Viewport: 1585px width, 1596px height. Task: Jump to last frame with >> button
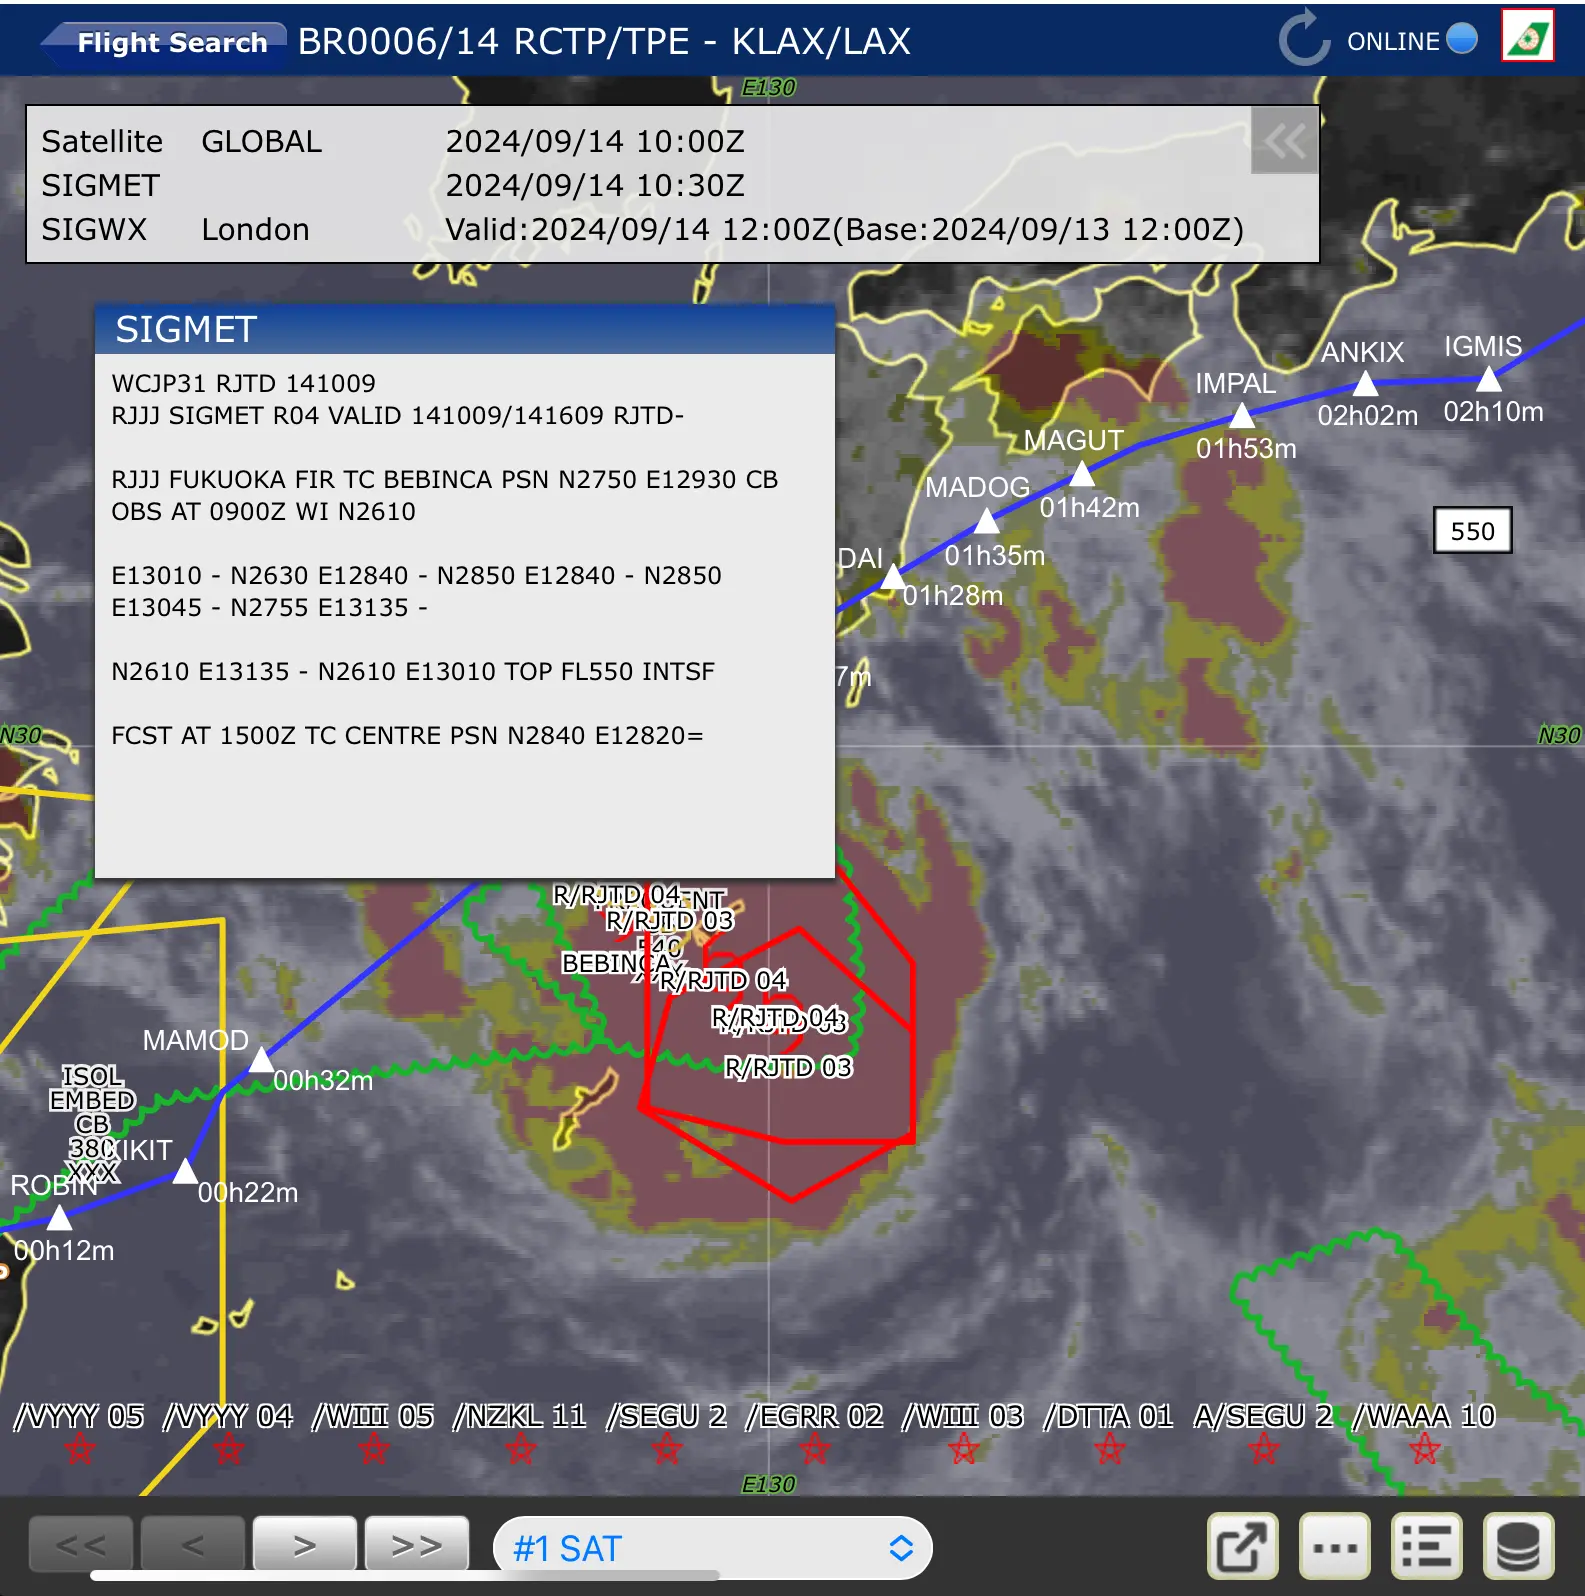[x=416, y=1545]
